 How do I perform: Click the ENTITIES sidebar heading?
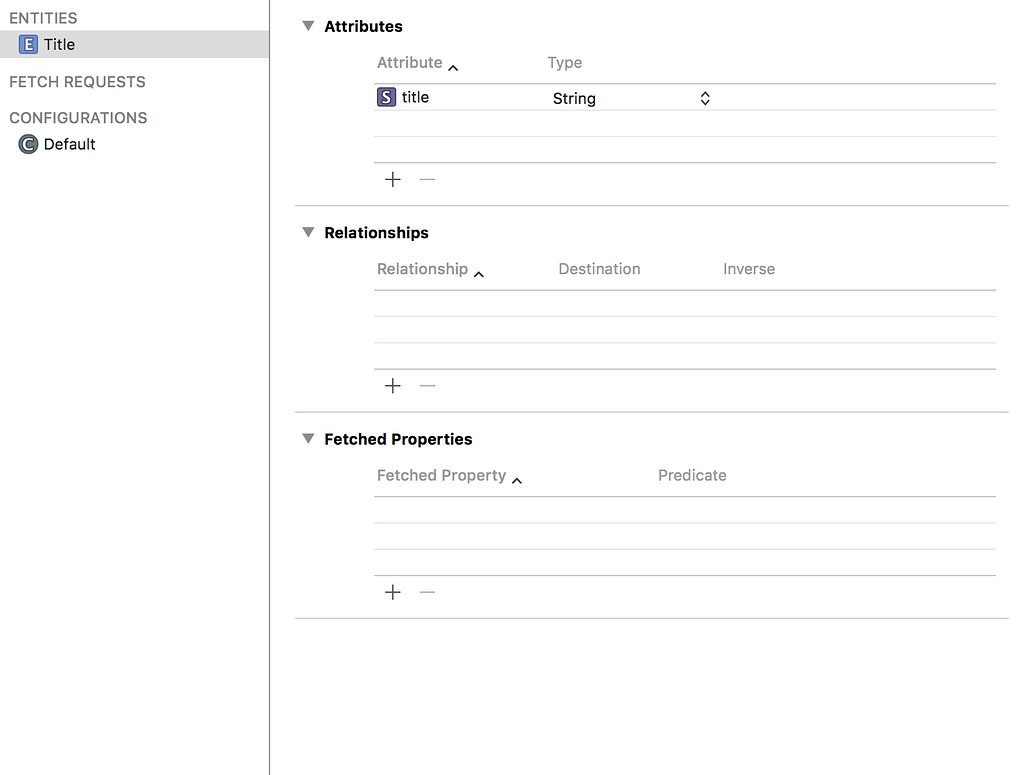[43, 18]
